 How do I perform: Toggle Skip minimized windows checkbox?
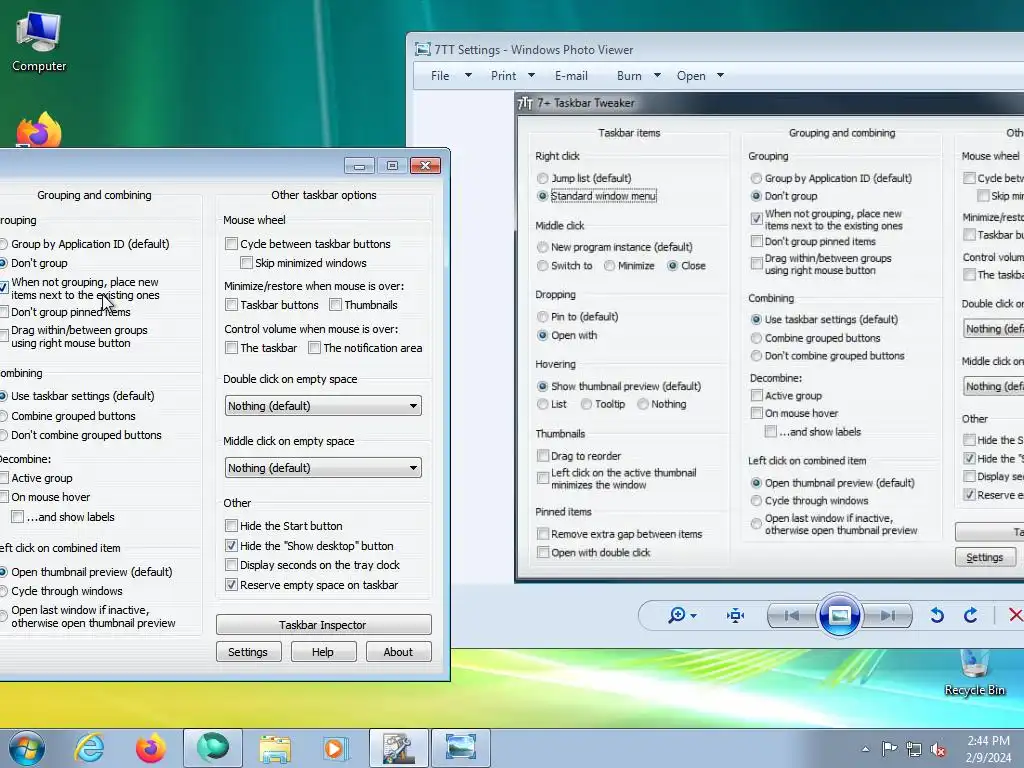(x=246, y=263)
